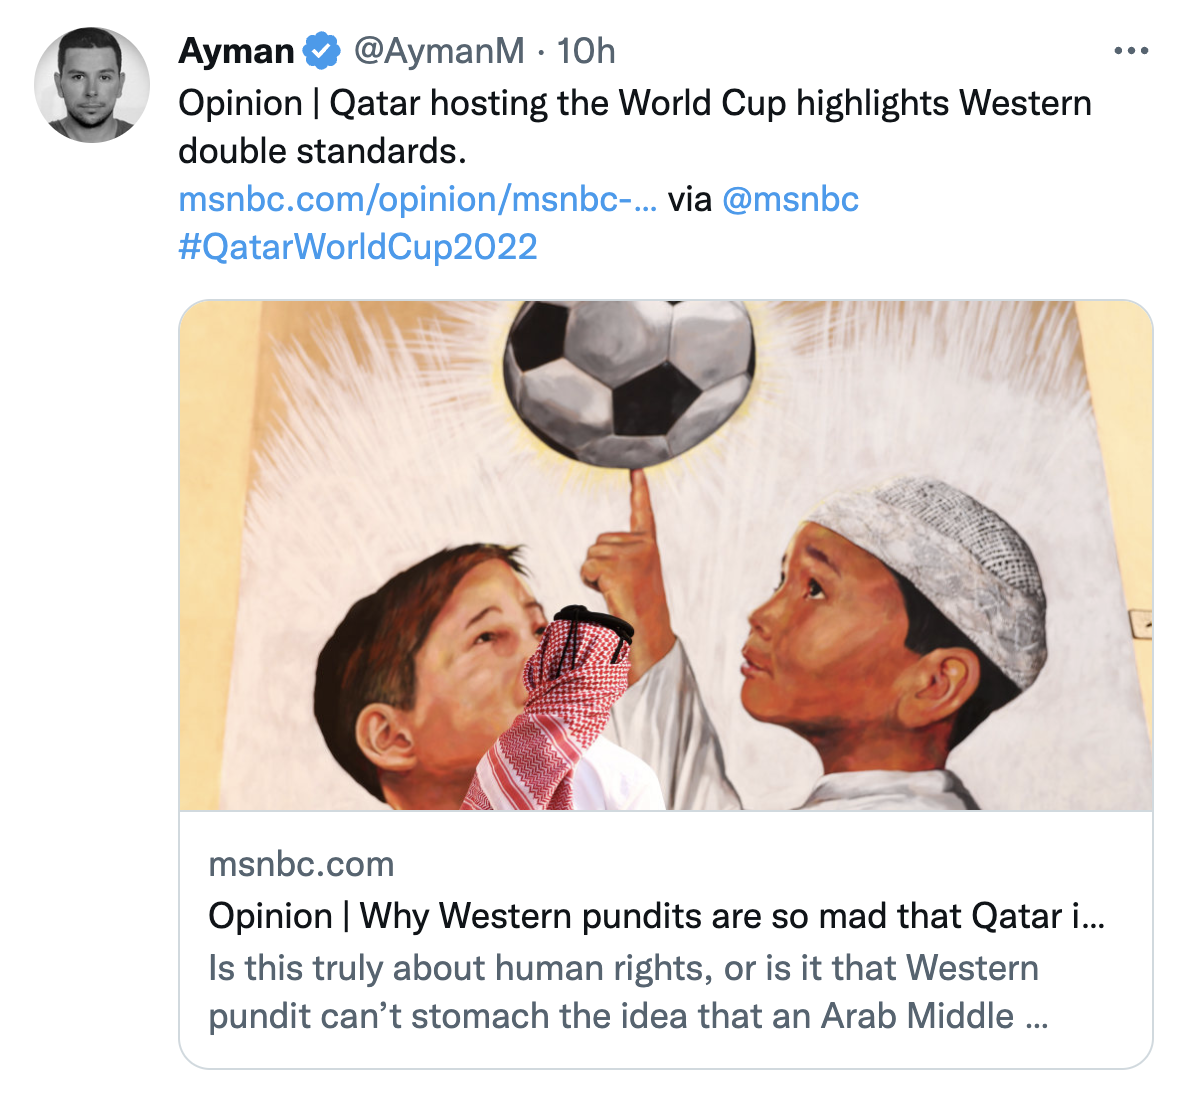Follow the msnbc.com/opinion shortened link
This screenshot has height=1094, width=1192.
click(417, 199)
